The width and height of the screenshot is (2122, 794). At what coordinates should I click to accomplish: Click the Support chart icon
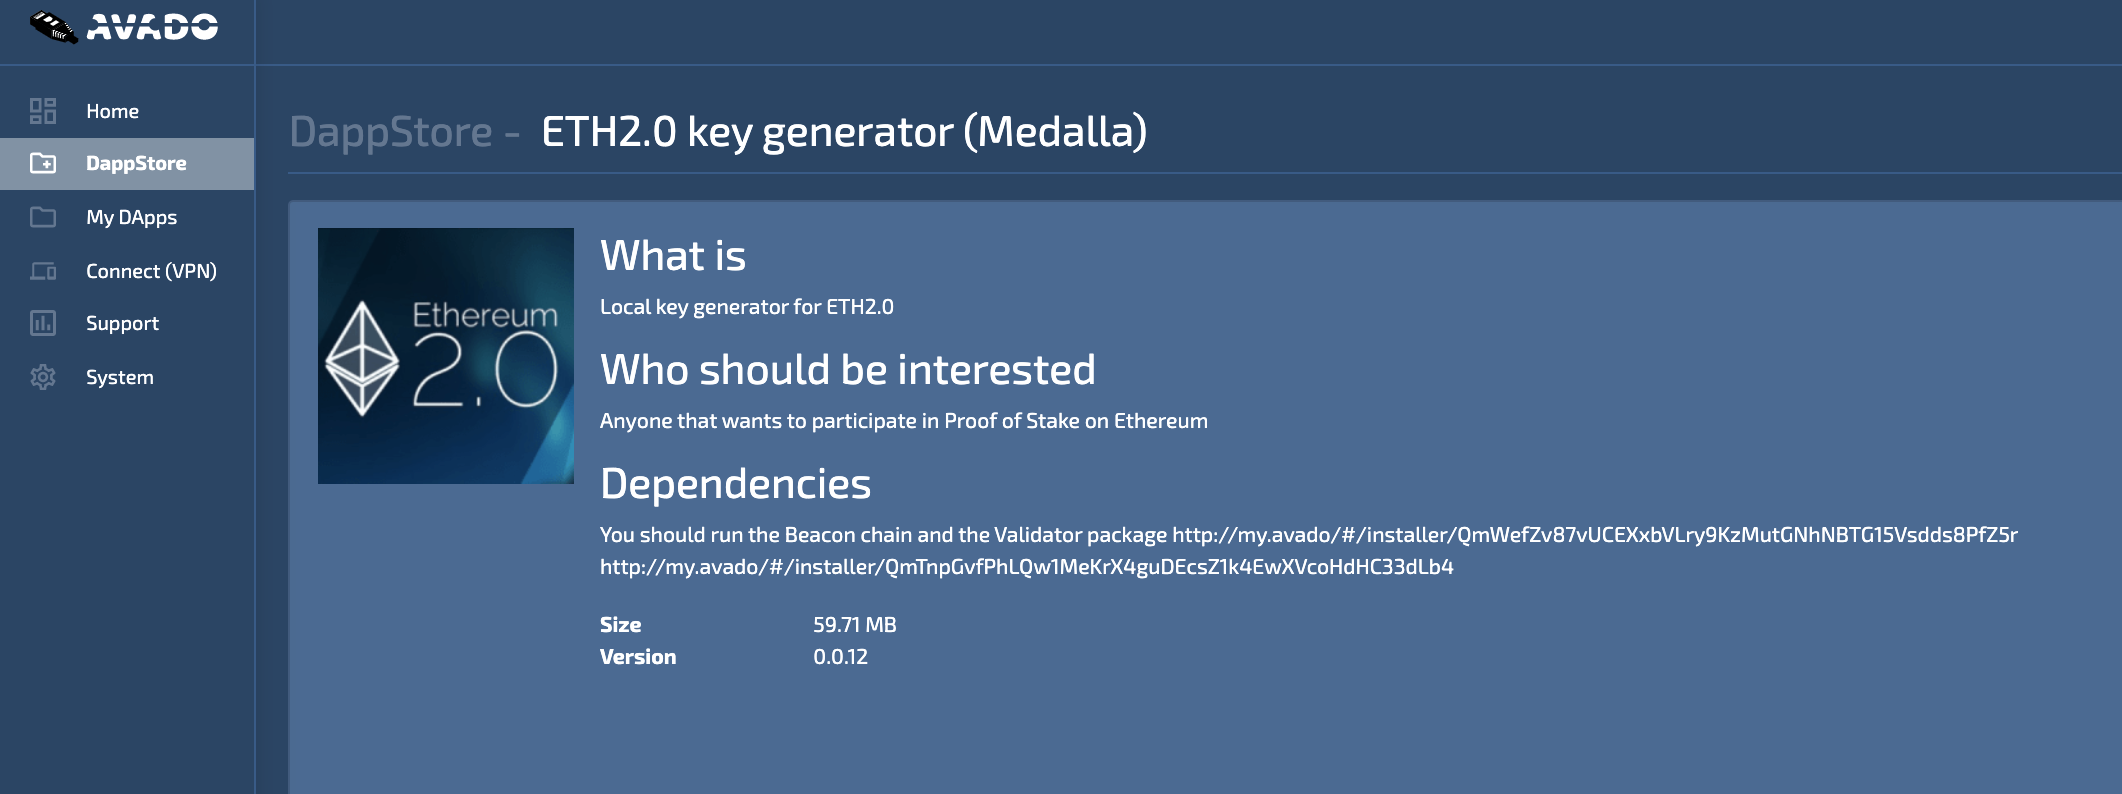tap(43, 323)
